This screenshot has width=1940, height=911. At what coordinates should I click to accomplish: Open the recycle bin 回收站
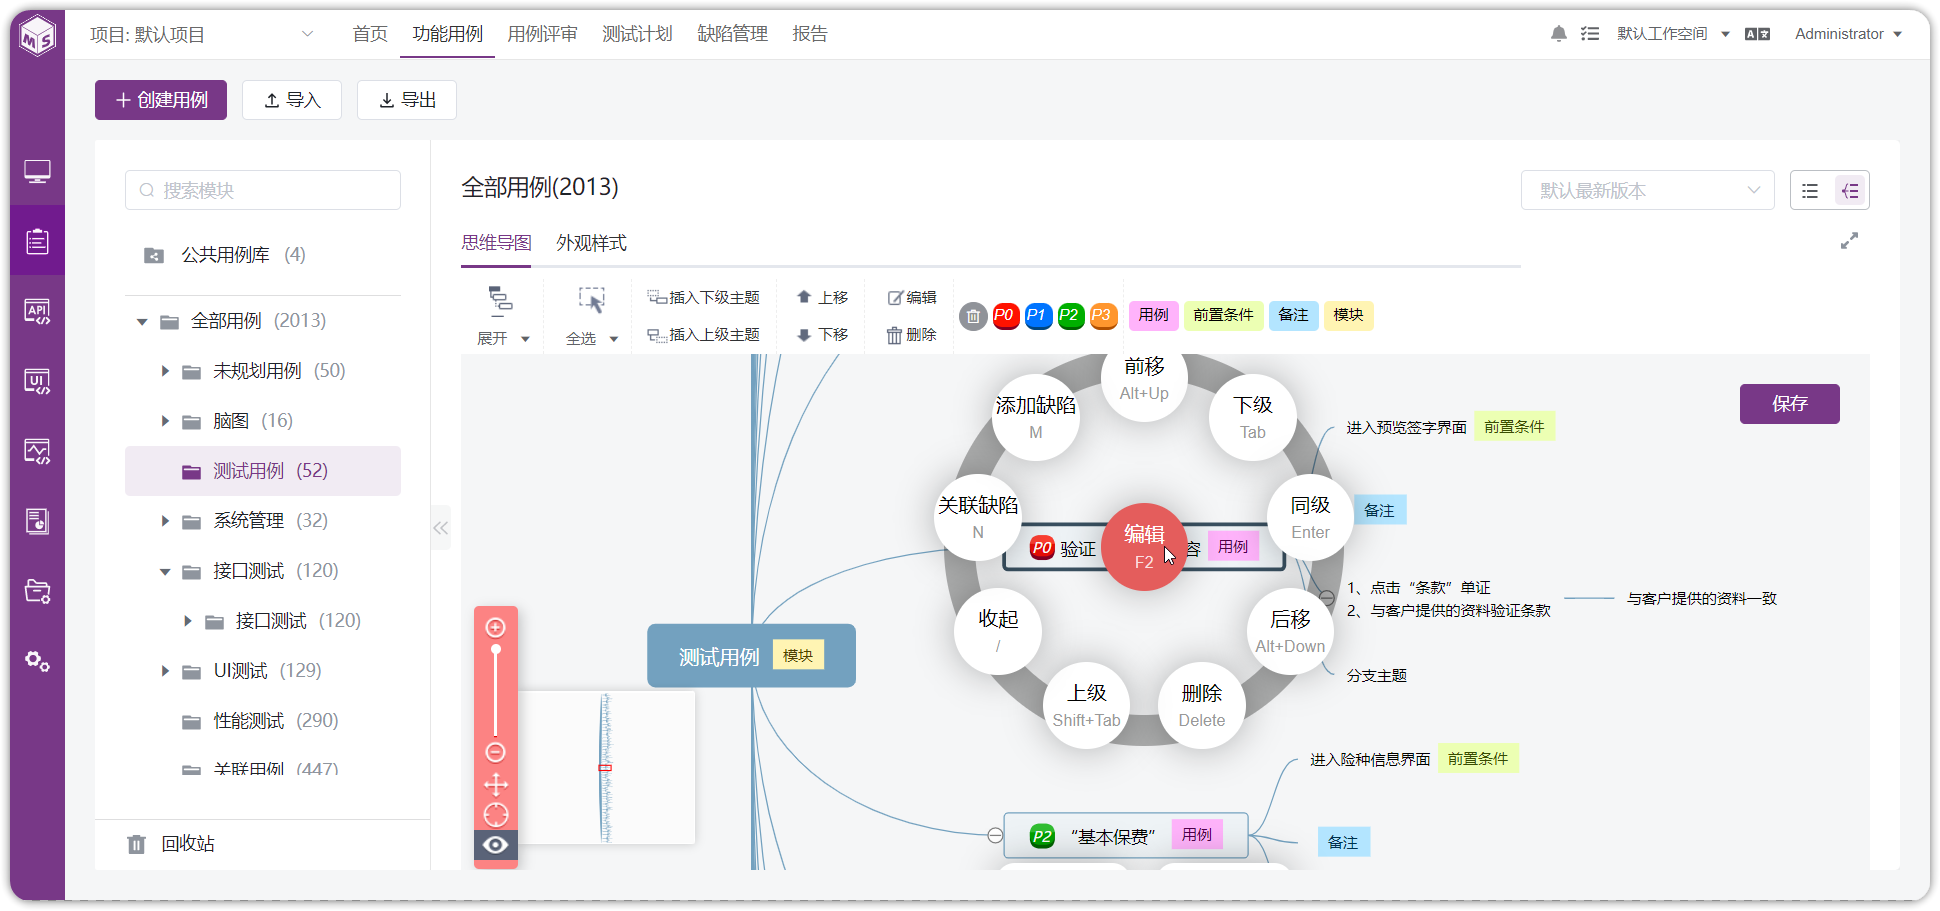[x=172, y=844]
